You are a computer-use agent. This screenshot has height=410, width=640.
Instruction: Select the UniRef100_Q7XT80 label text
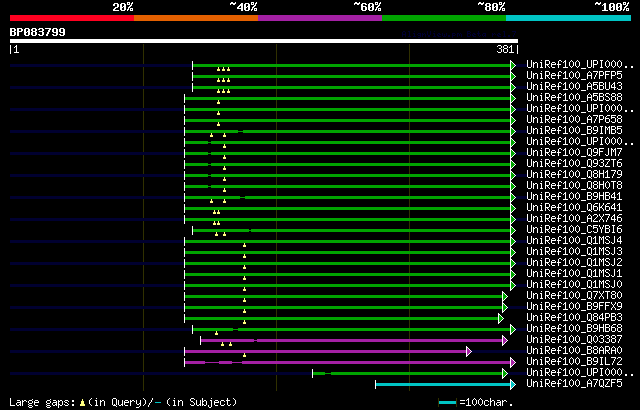click(x=574, y=296)
